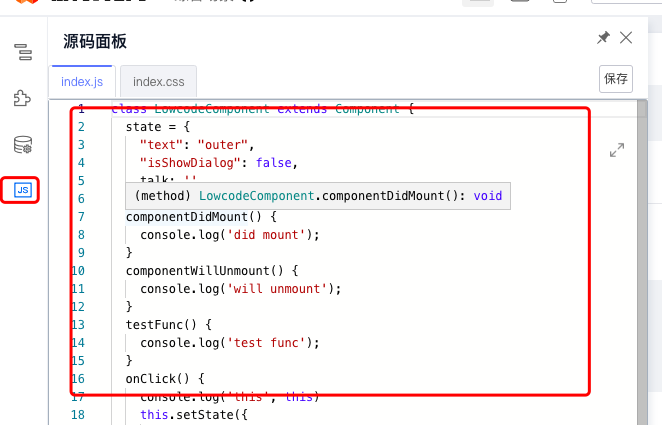Open the JS source code panel icon

[23, 190]
